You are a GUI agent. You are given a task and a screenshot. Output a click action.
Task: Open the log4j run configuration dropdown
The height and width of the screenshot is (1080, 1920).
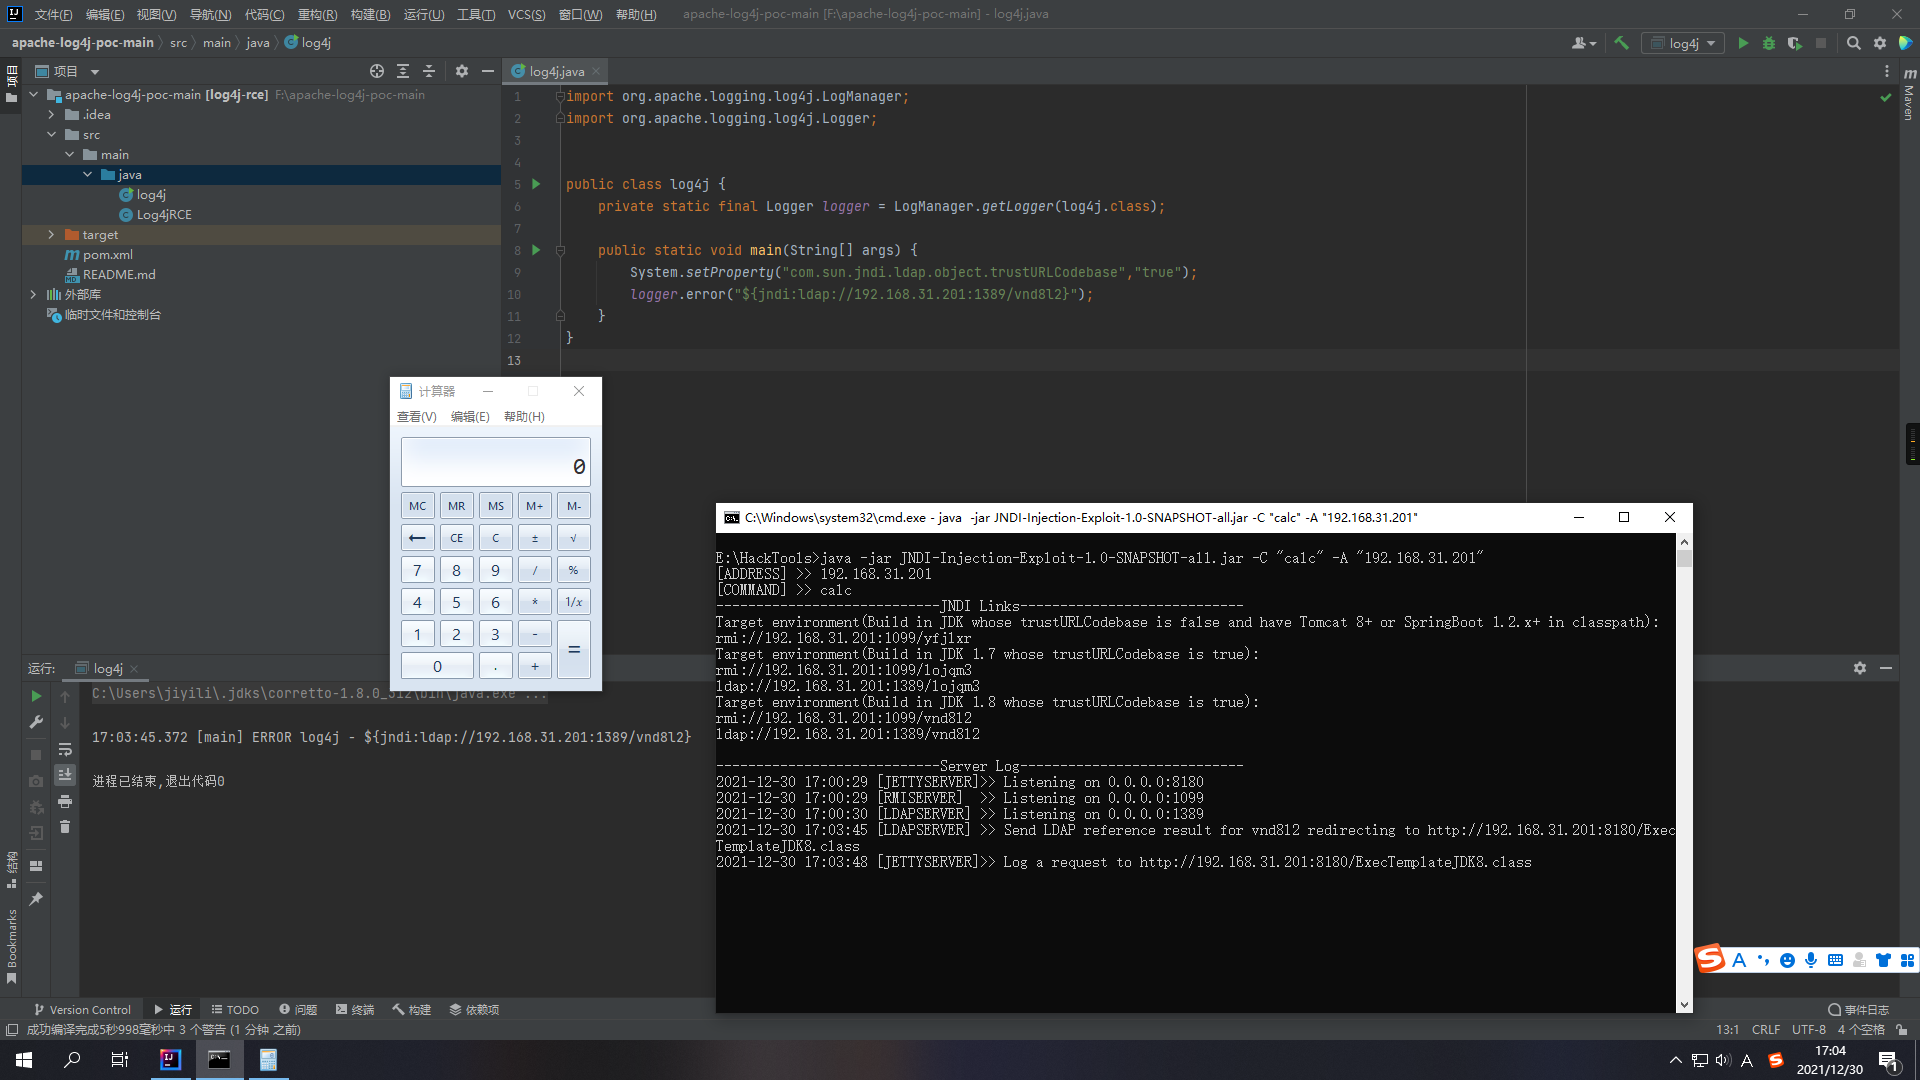(x=1683, y=43)
